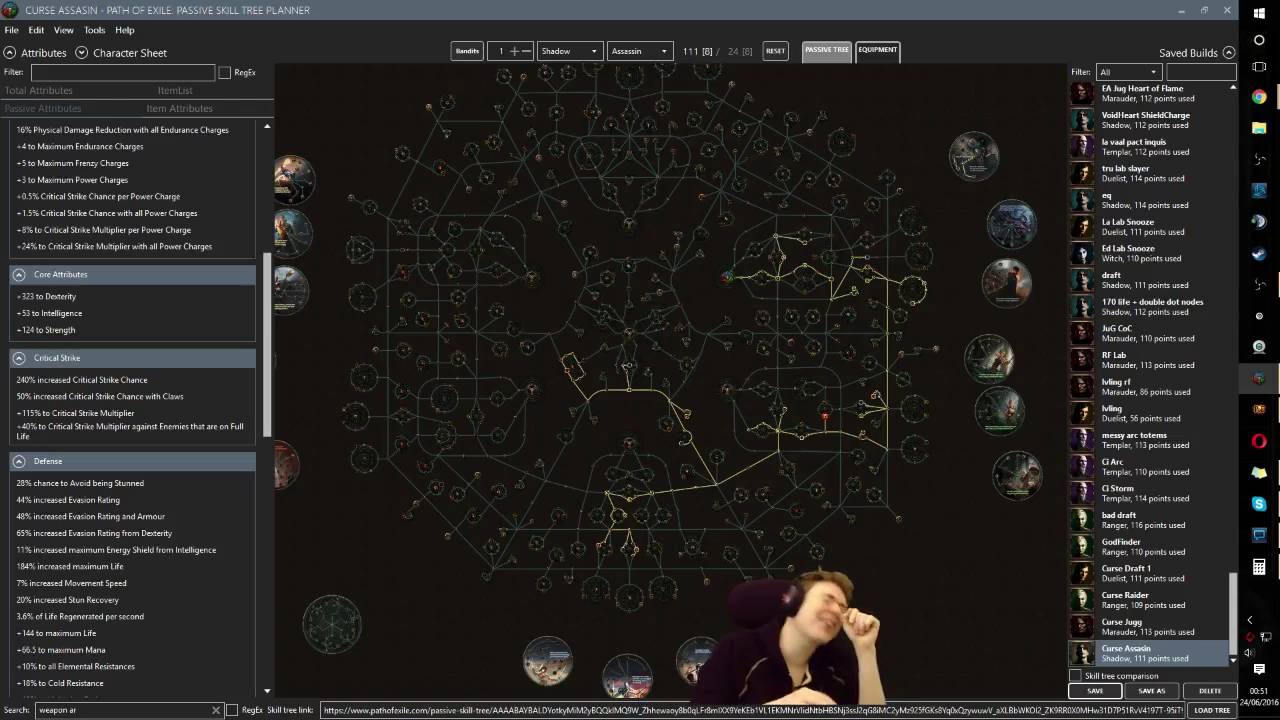Open the View menu

(63, 30)
